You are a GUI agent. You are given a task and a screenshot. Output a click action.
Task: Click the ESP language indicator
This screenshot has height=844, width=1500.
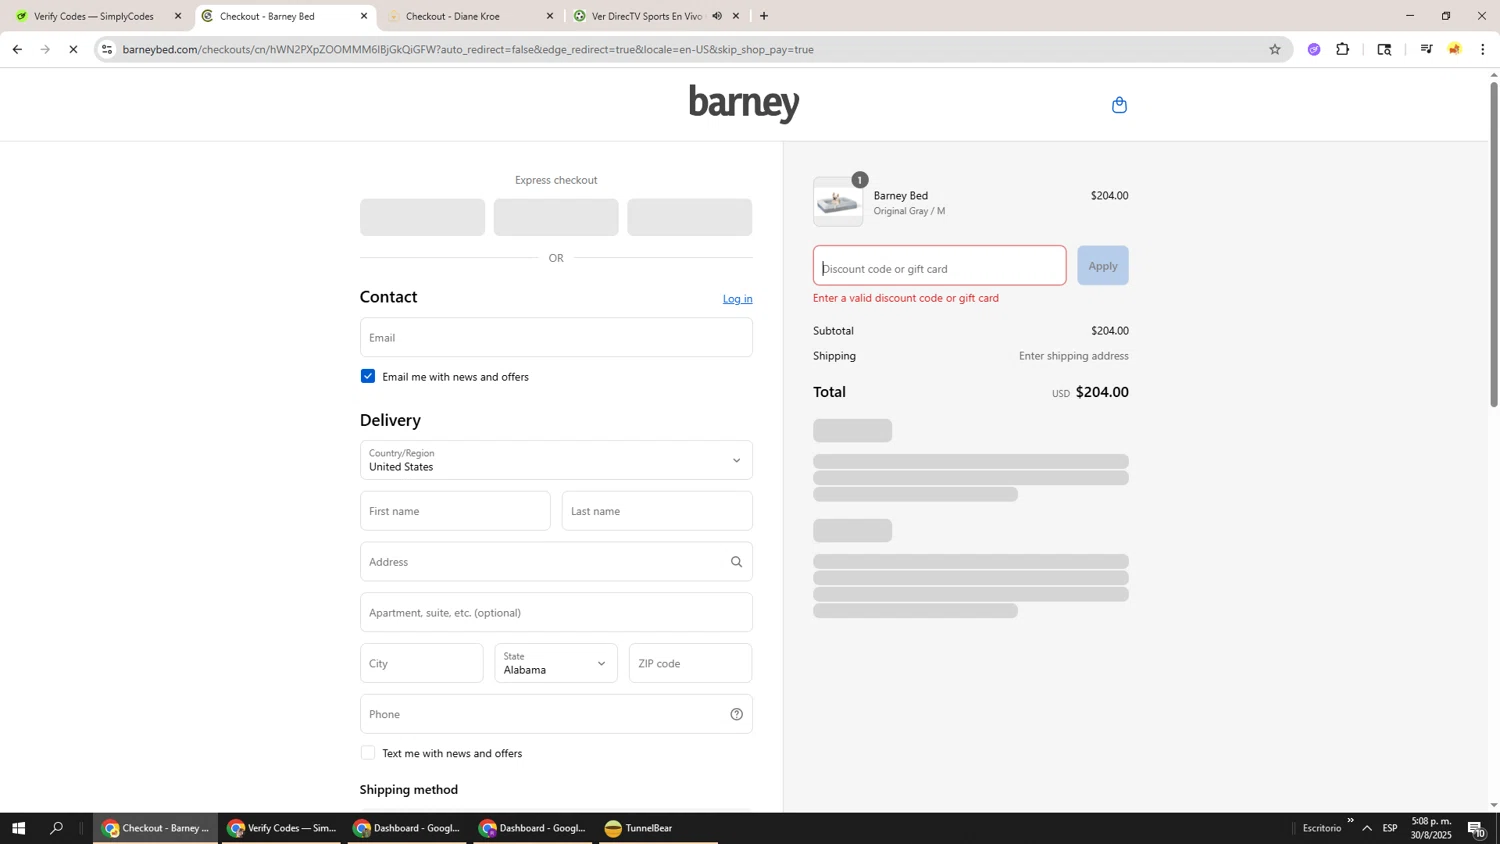pos(1390,828)
